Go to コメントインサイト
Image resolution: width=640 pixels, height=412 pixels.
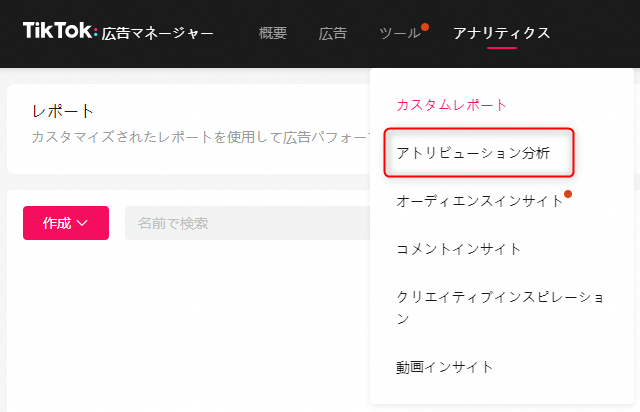coord(458,248)
